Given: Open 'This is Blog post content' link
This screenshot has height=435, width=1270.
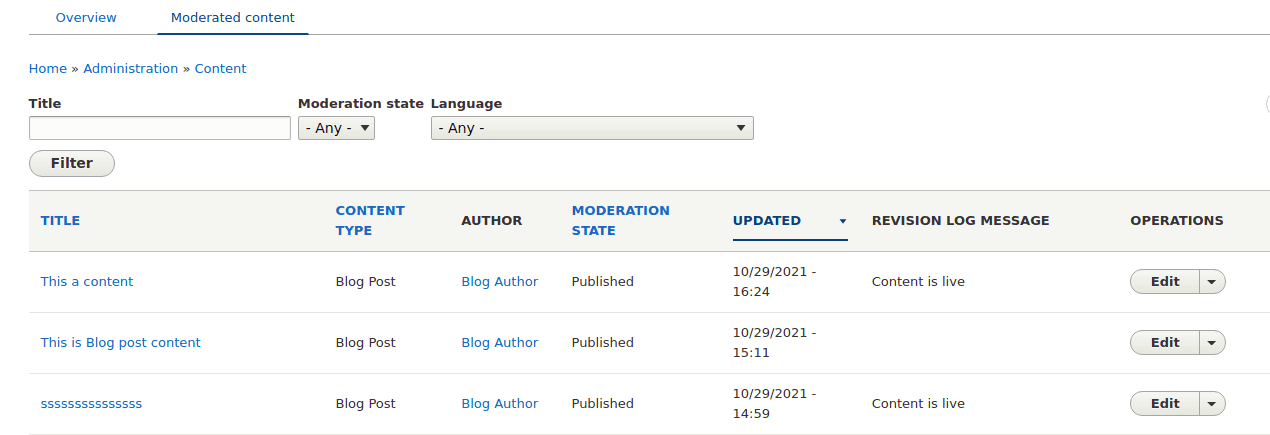Looking at the screenshot, I should click(x=121, y=343).
